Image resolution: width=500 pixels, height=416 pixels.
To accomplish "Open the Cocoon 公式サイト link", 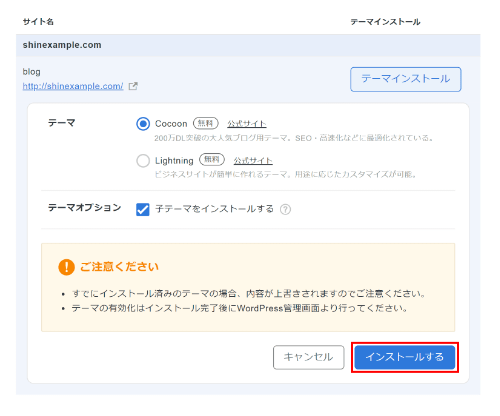I will (247, 124).
